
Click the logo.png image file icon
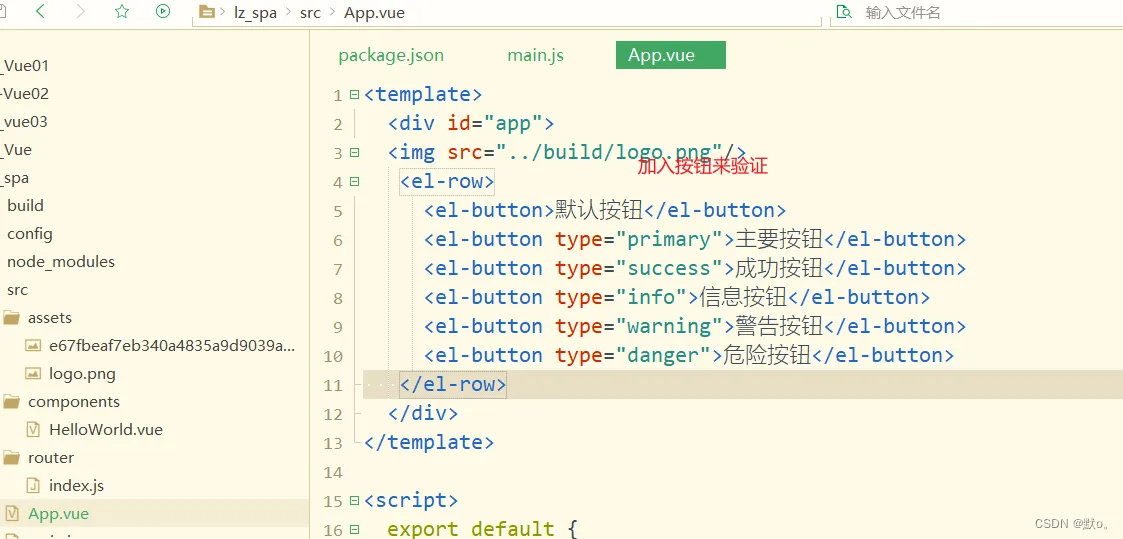click(x=33, y=374)
